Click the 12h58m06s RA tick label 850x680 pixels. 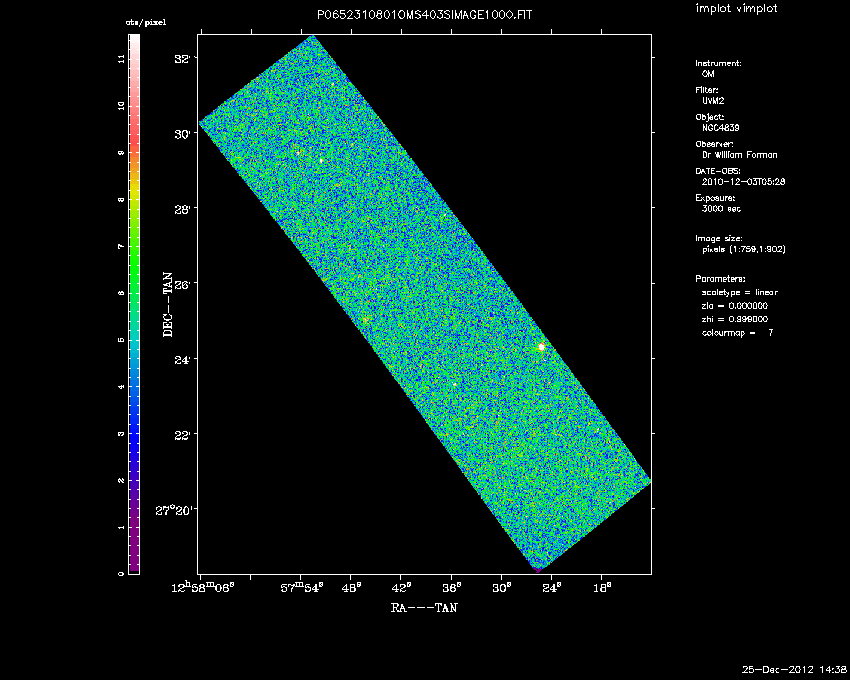tap(202, 586)
